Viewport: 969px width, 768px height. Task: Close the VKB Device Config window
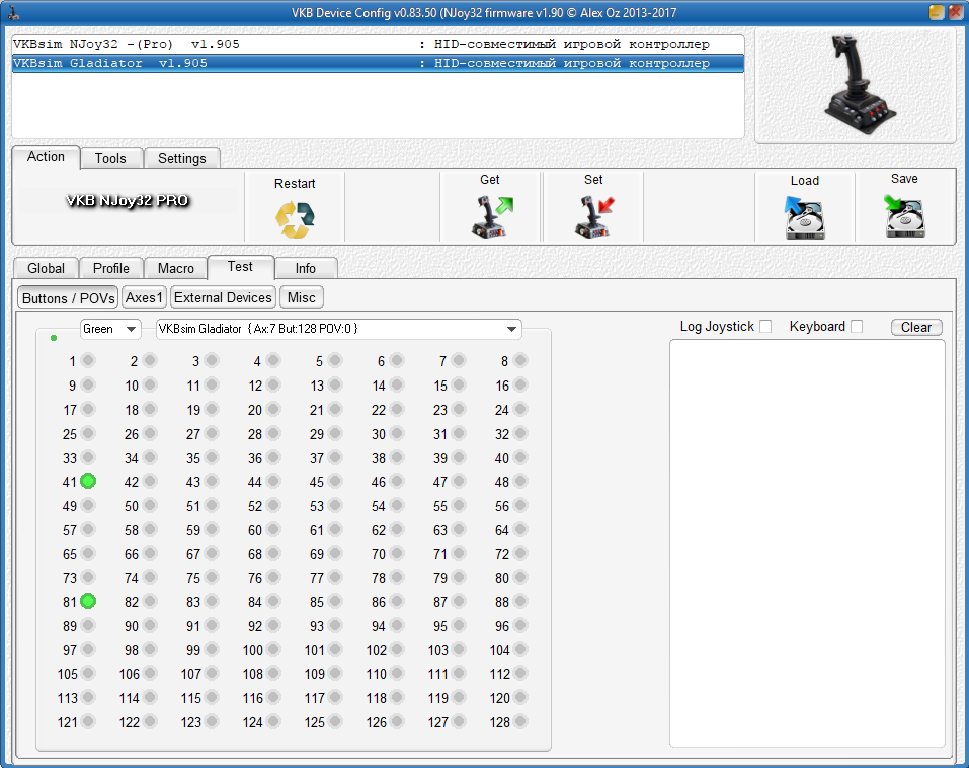coord(955,12)
